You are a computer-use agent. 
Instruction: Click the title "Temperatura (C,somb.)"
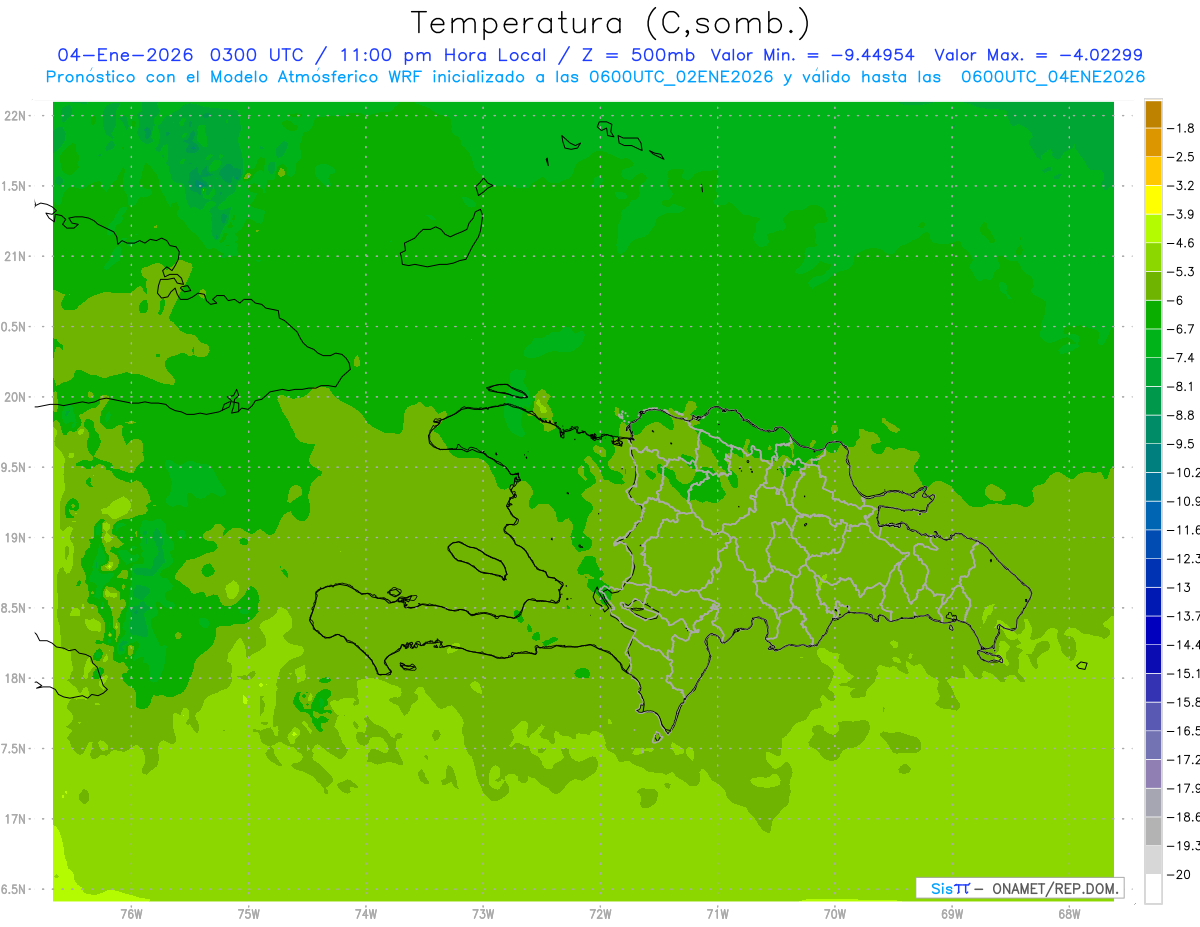tap(611, 23)
